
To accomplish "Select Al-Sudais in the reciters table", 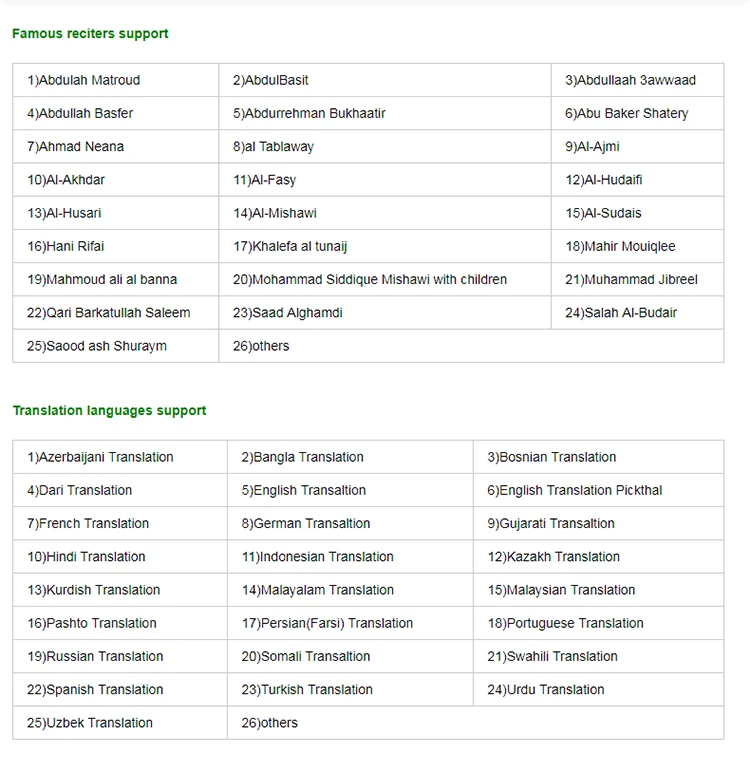I will click(x=637, y=213).
